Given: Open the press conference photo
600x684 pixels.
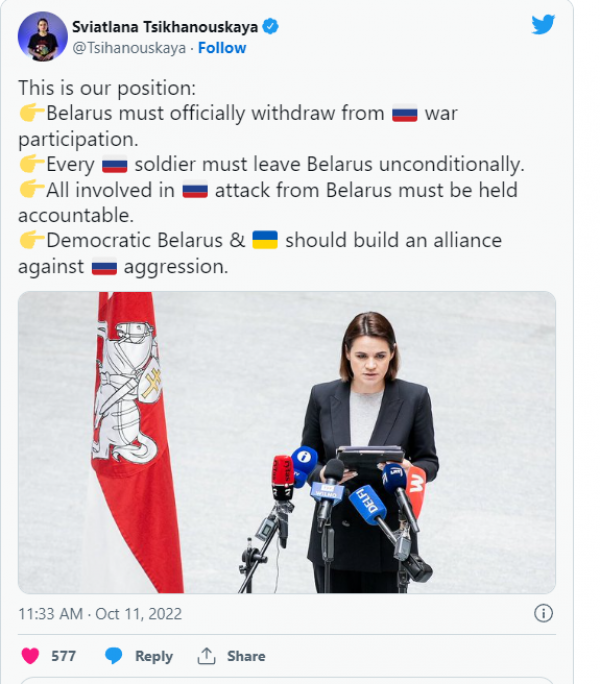Looking at the screenshot, I should [287, 442].
